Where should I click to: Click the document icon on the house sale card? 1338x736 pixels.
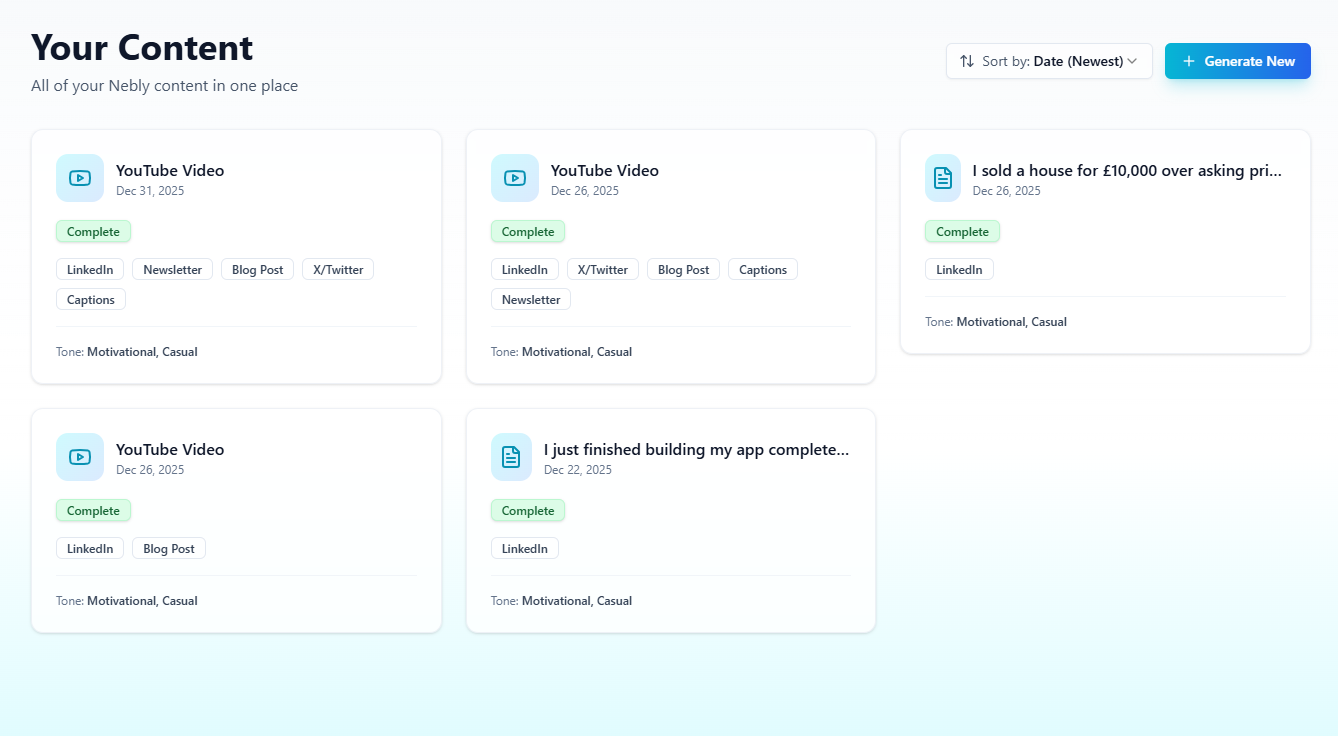(x=942, y=178)
